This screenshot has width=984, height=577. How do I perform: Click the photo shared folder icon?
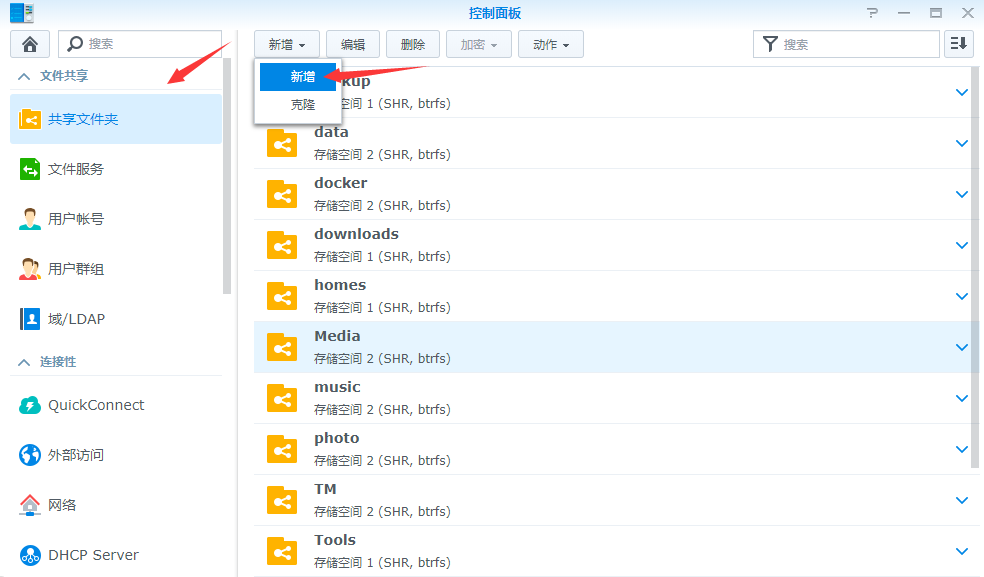(282, 450)
